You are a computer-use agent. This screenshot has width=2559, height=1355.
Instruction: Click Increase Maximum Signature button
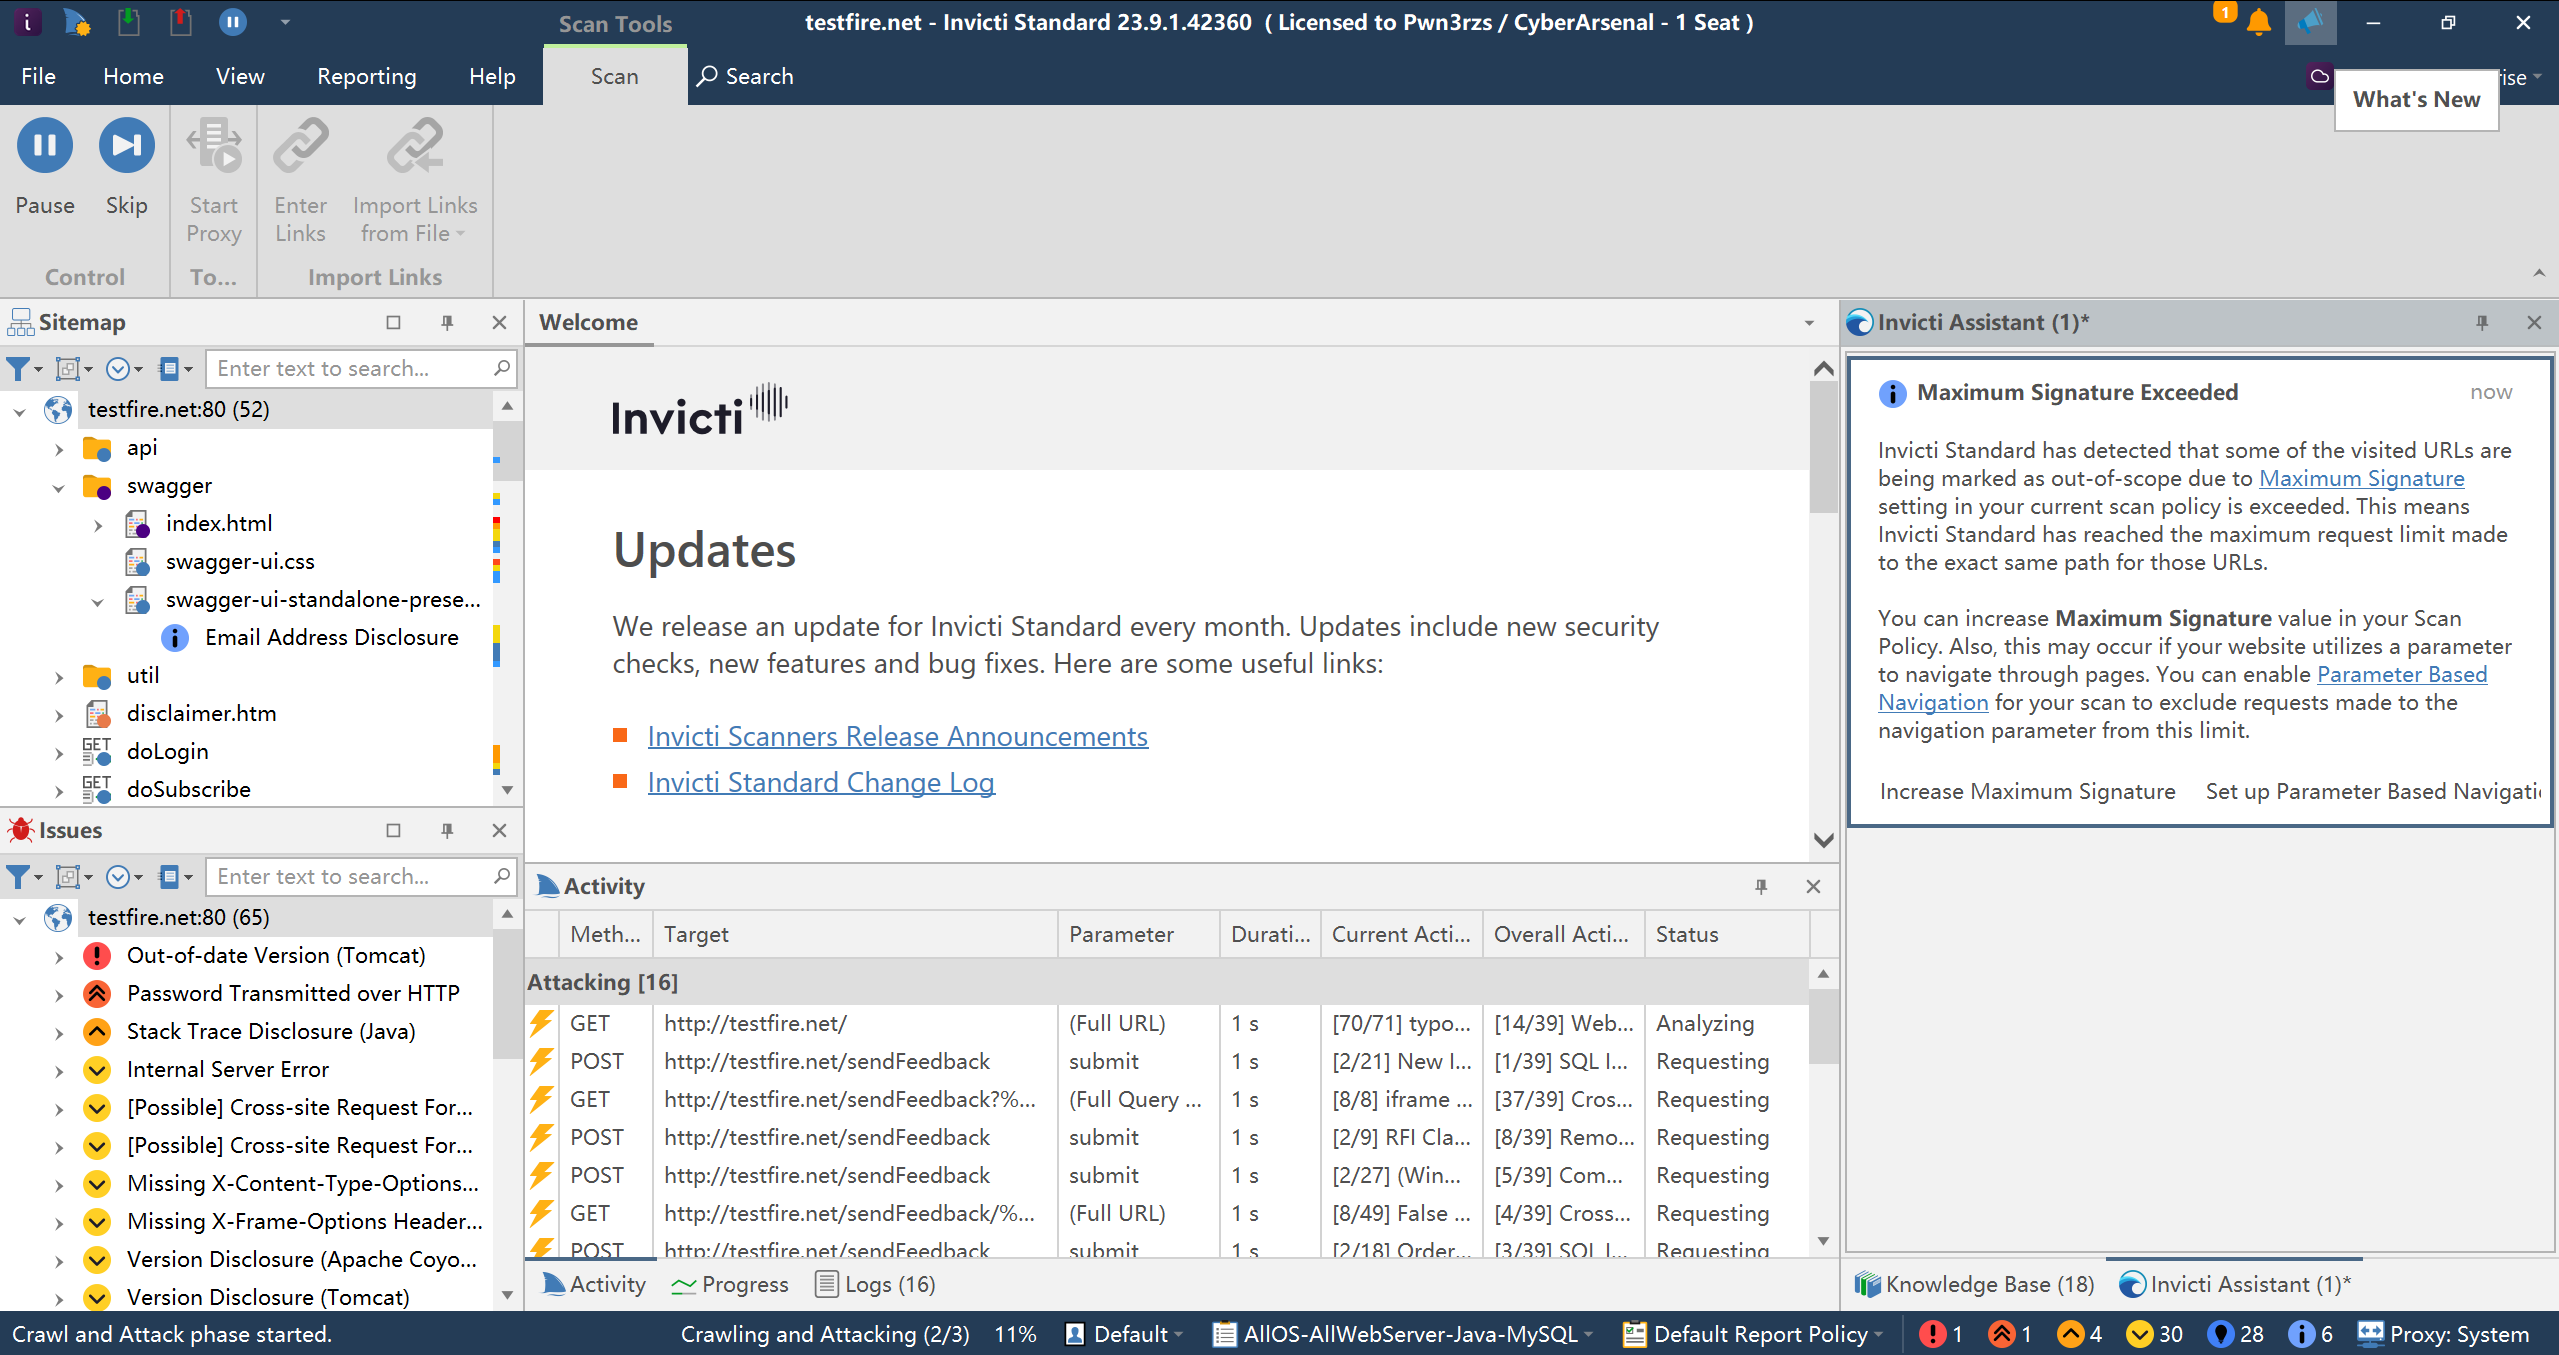pyautogui.click(x=2027, y=791)
